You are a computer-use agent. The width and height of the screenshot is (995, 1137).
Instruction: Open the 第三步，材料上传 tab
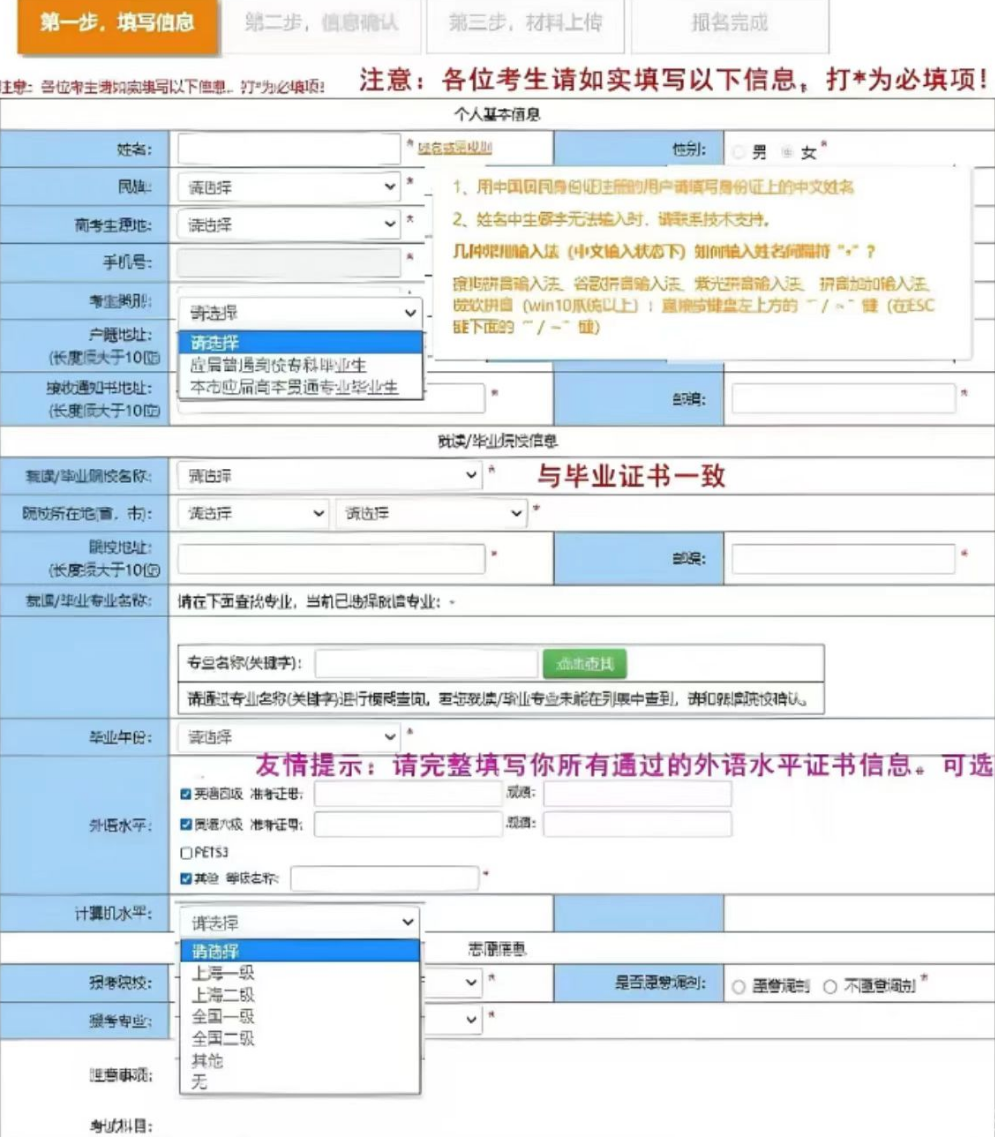click(524, 23)
